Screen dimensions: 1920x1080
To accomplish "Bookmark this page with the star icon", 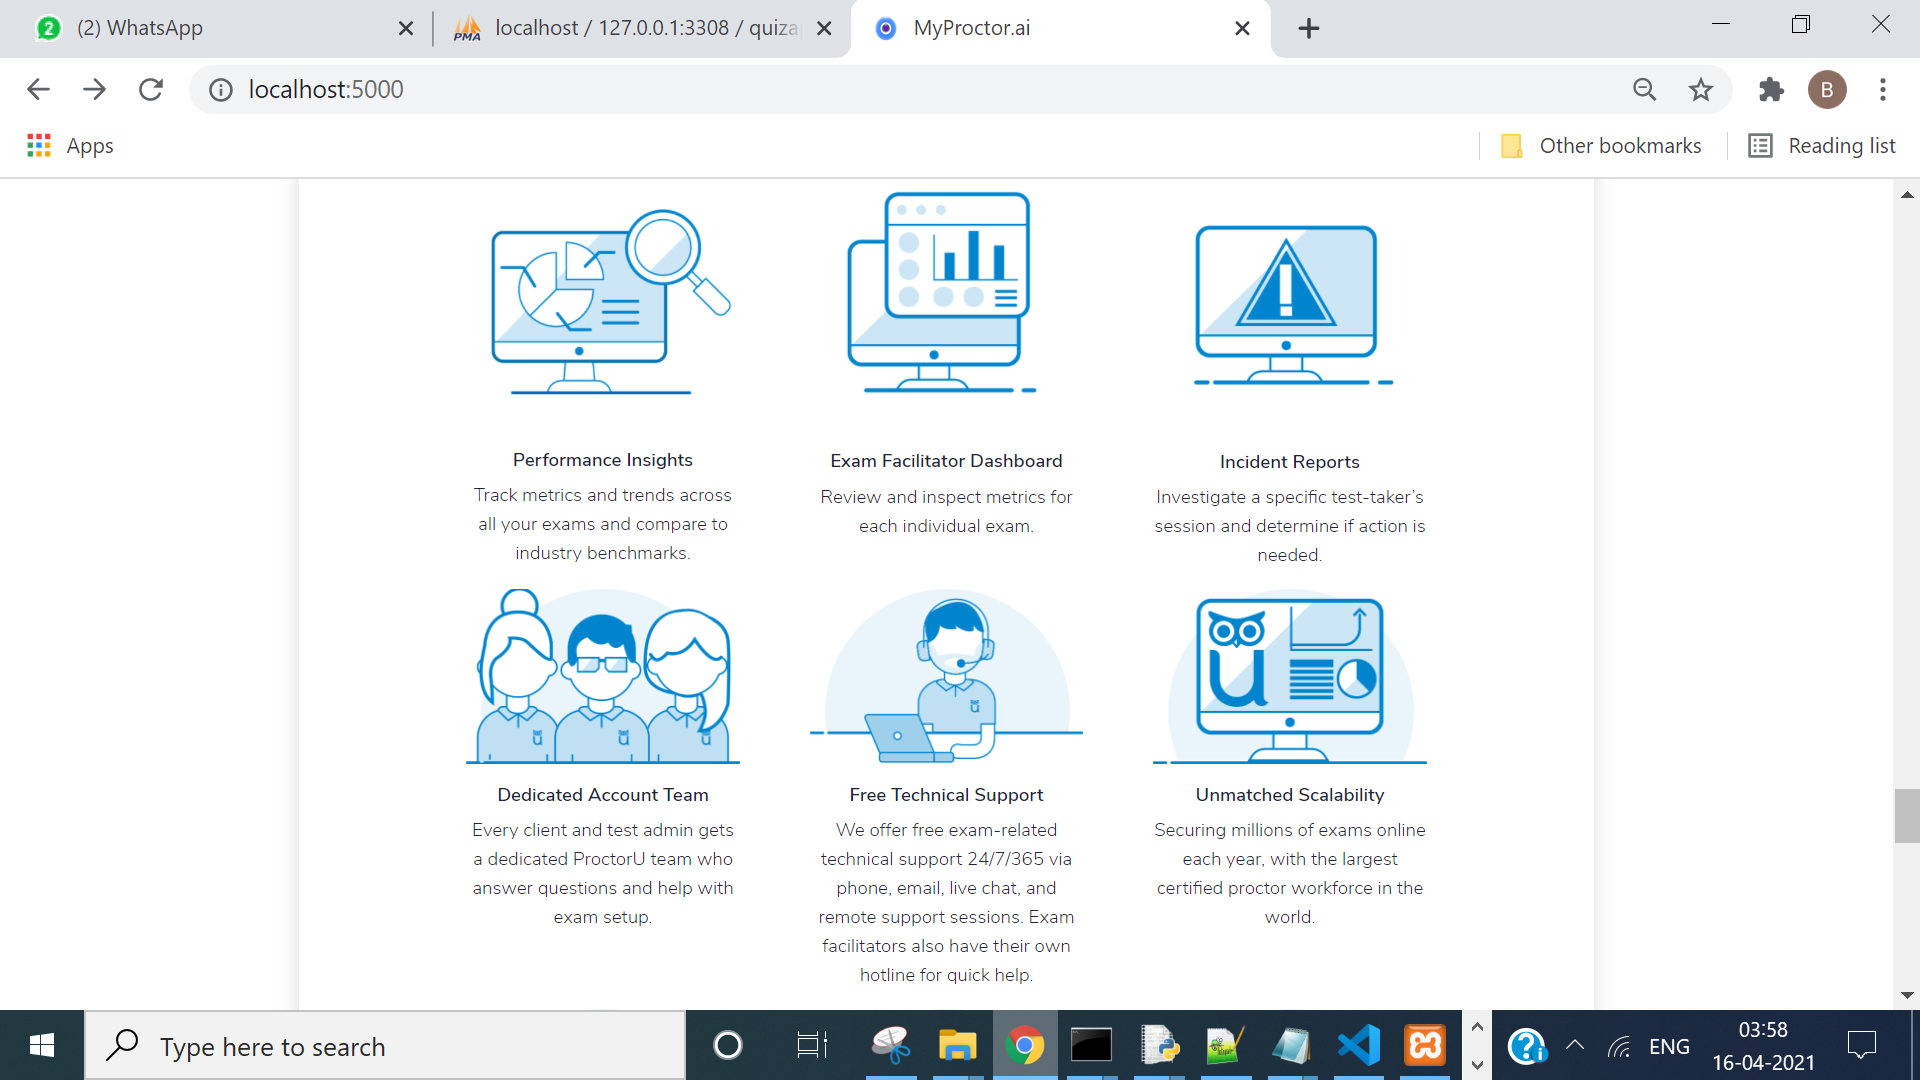I will tap(1700, 90).
